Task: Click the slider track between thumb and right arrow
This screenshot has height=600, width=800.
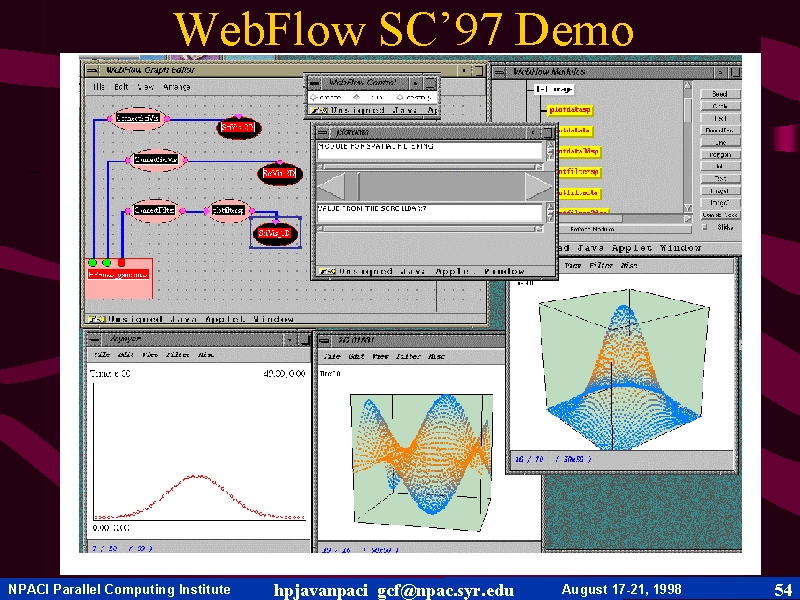Action: coord(442,187)
